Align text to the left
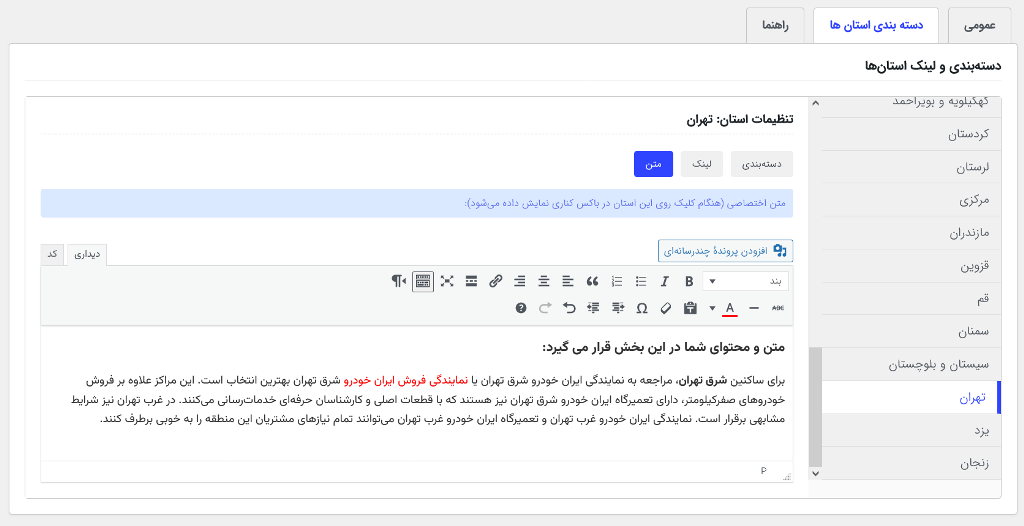The width and height of the screenshot is (1024, 526). [x=568, y=282]
